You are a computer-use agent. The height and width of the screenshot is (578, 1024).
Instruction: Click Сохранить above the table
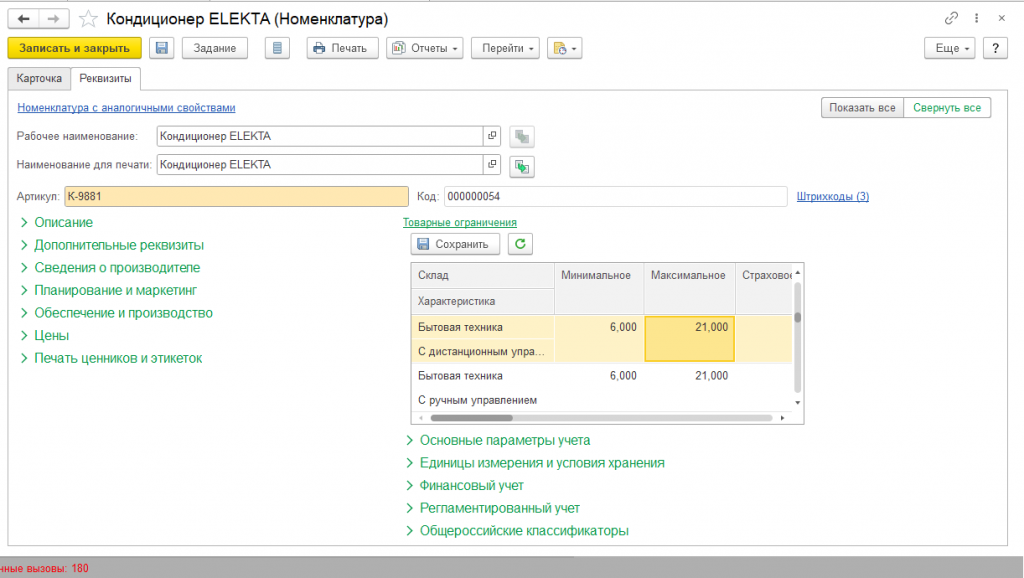[455, 244]
